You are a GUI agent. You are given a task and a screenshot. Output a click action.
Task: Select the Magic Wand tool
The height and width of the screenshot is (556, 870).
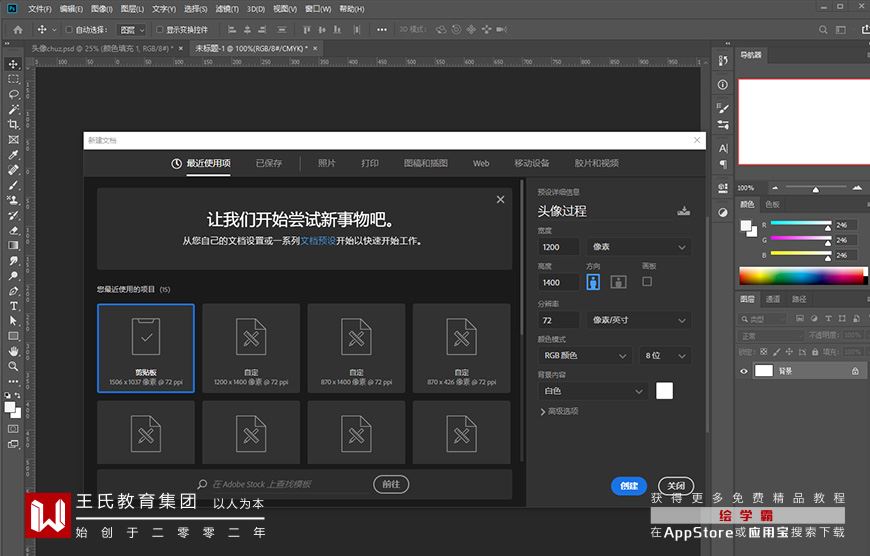point(13,109)
